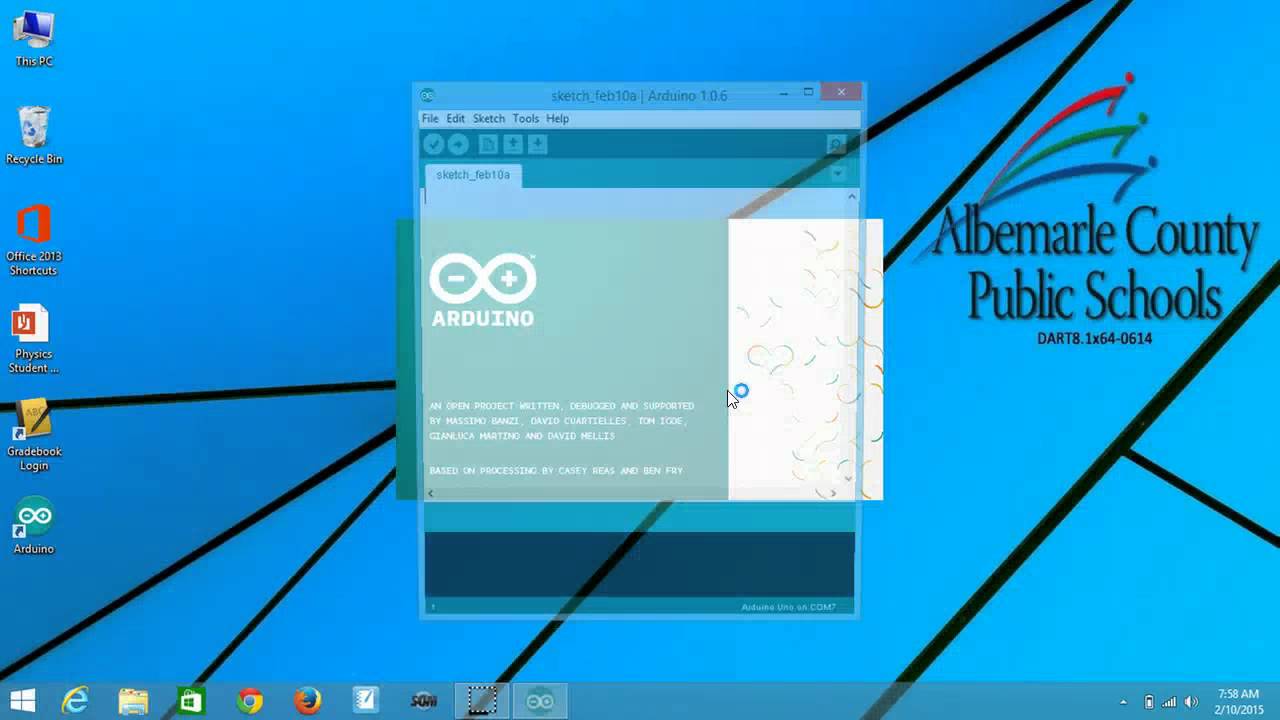Select the Gradebook Login desktop shortcut
The height and width of the screenshot is (720, 1280).
(34, 437)
